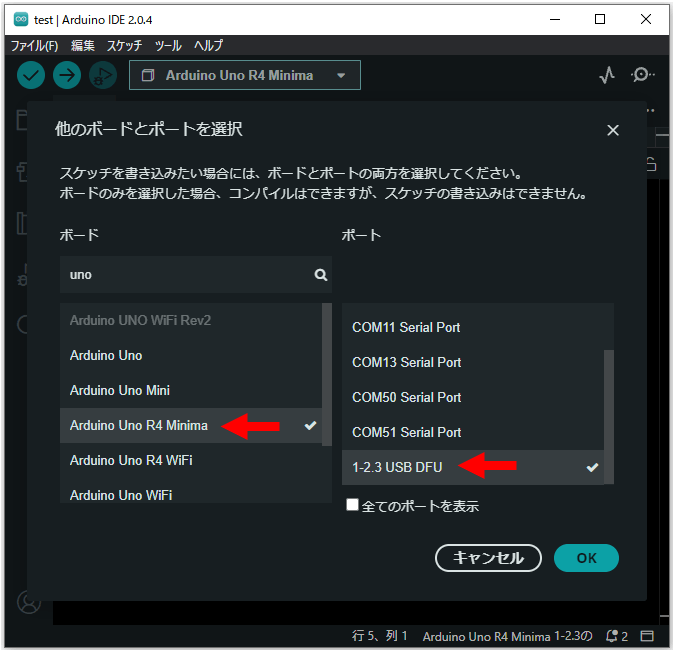Open the Arduino Uno R4 Minima board dropdown
The width and height of the screenshot is (673, 651).
point(245,76)
